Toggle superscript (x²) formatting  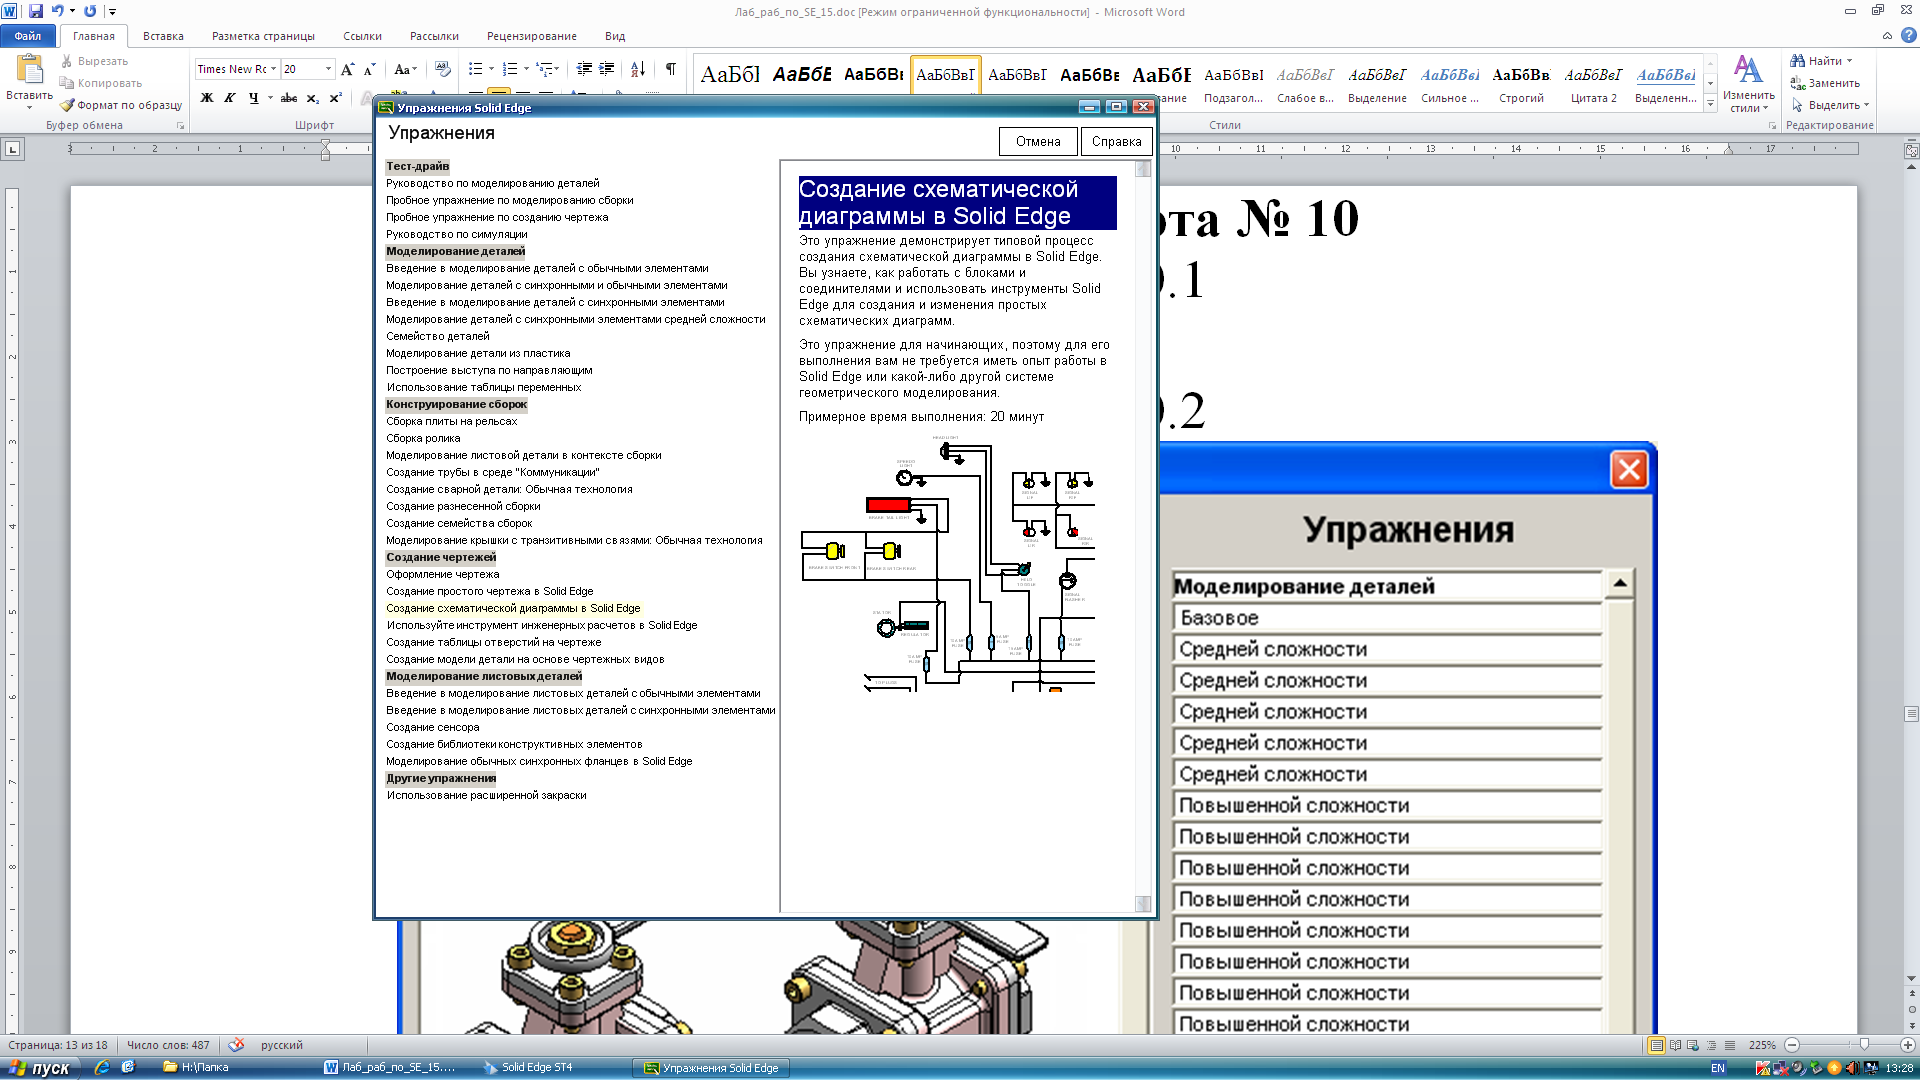coord(336,98)
